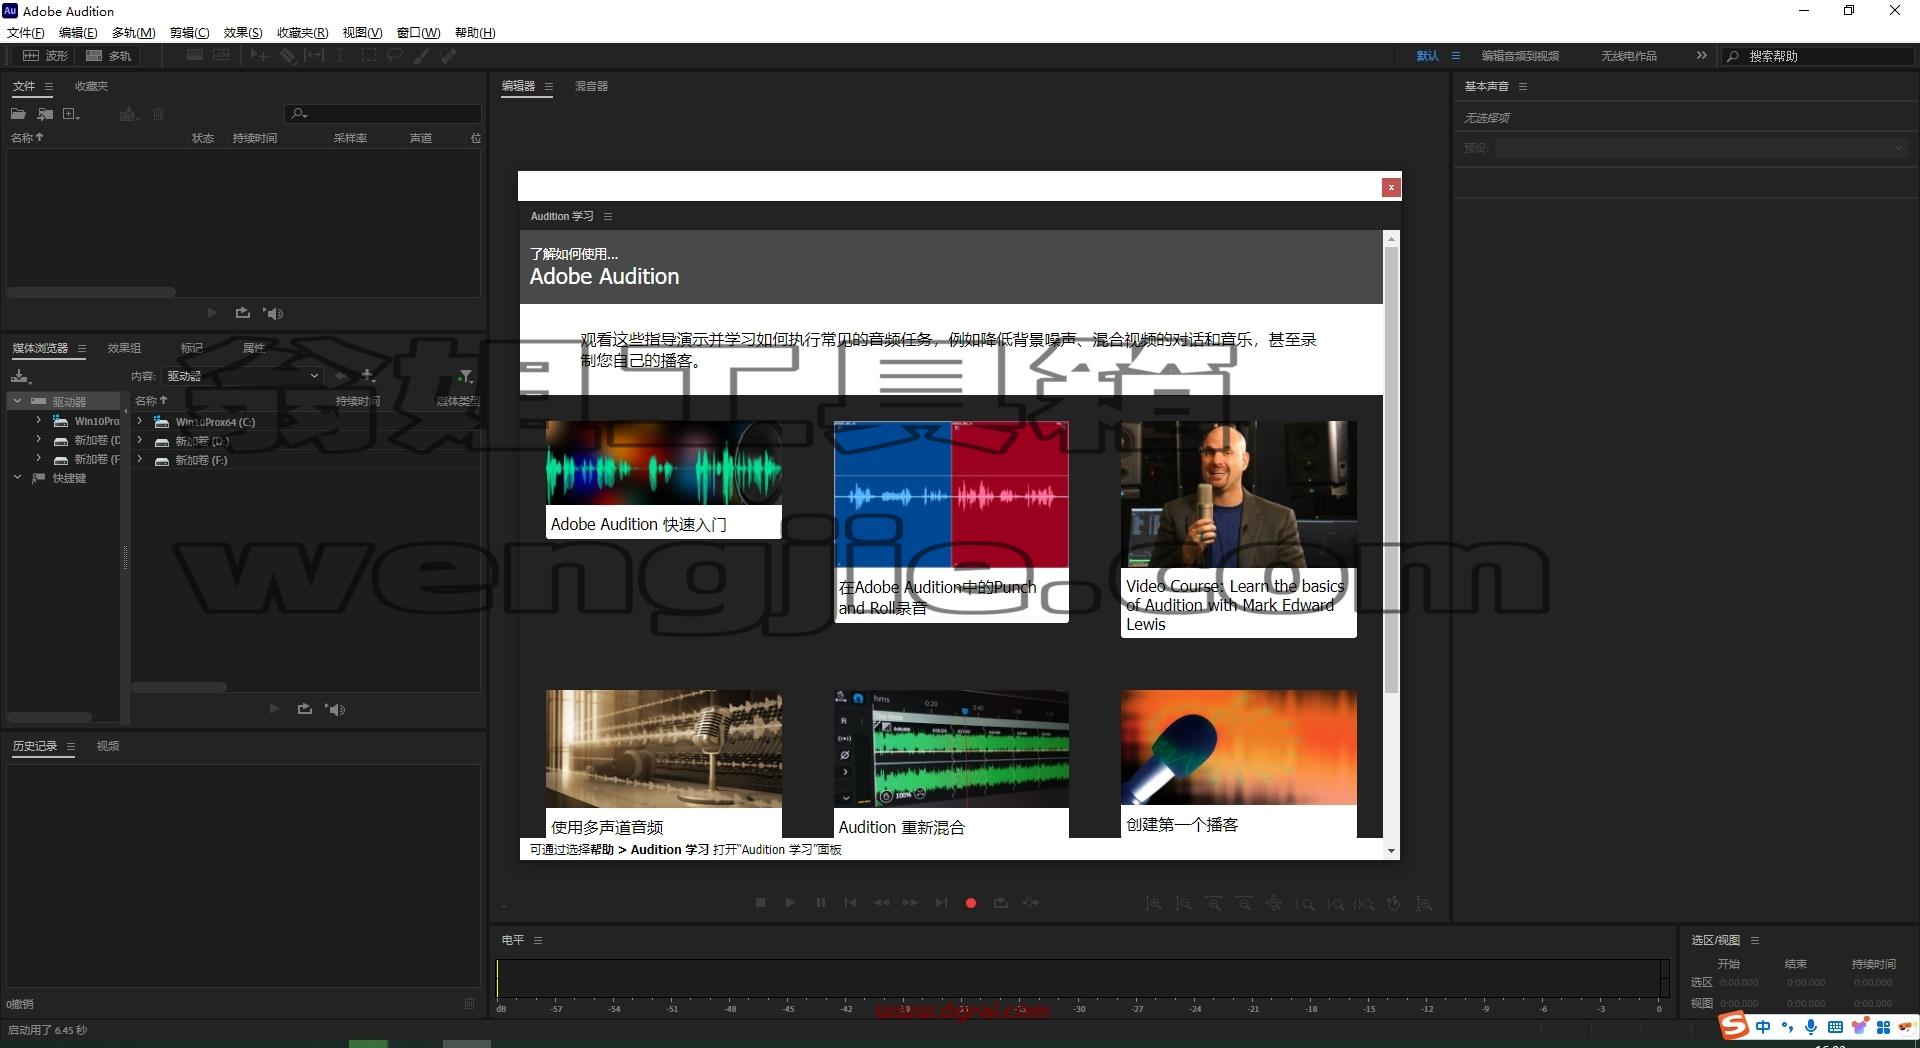Click Media Browser file type filter icon
The height and width of the screenshot is (1048, 1920).
[x=465, y=376]
